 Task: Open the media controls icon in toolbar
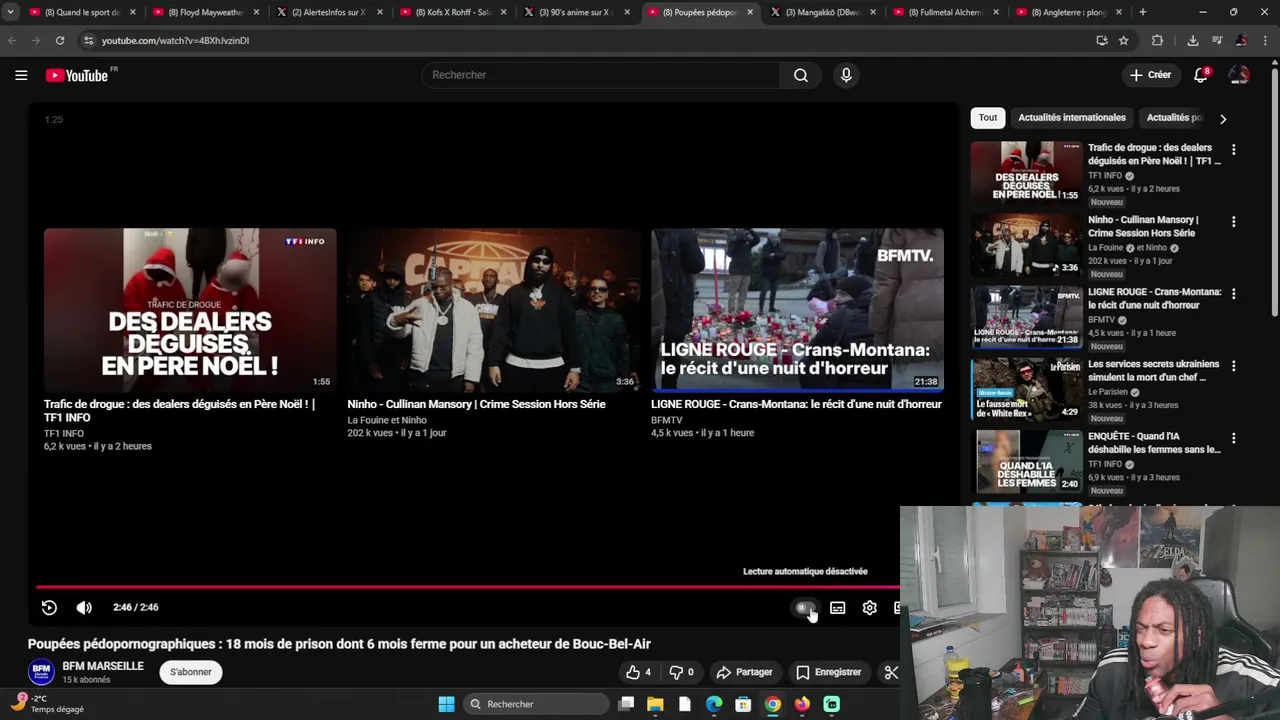click(x=1217, y=40)
